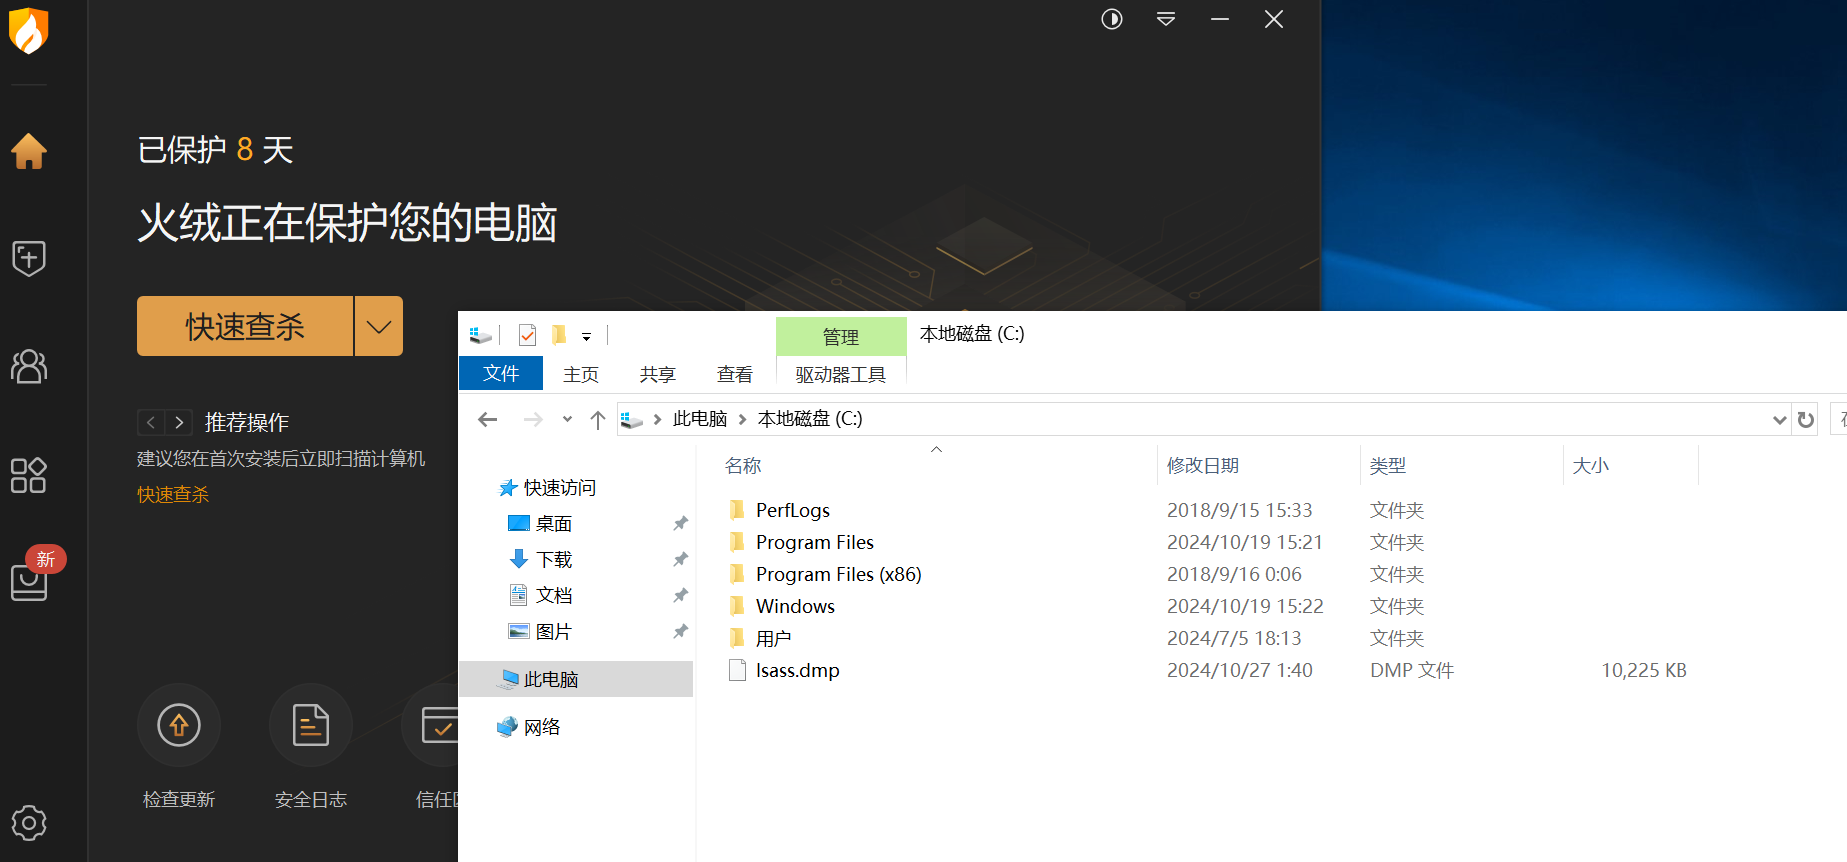This screenshot has width=1847, height=862.
Task: Click 检查更新 update icon
Action: [x=179, y=725]
